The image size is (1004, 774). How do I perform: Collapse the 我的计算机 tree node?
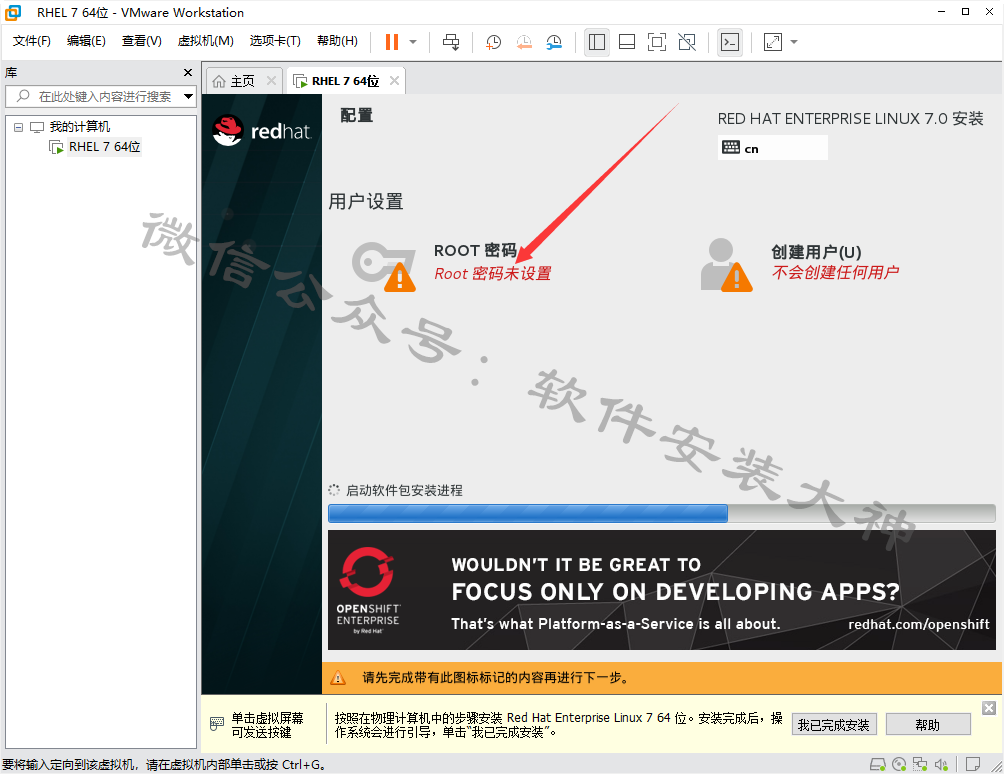click(x=19, y=127)
